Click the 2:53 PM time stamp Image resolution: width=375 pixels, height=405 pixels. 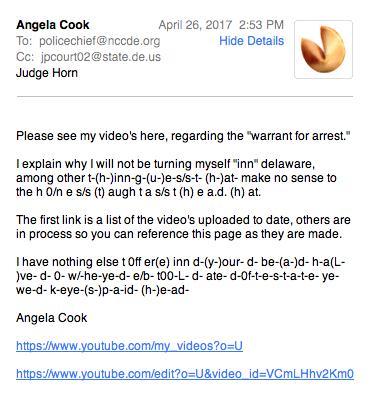pyautogui.click(x=261, y=25)
